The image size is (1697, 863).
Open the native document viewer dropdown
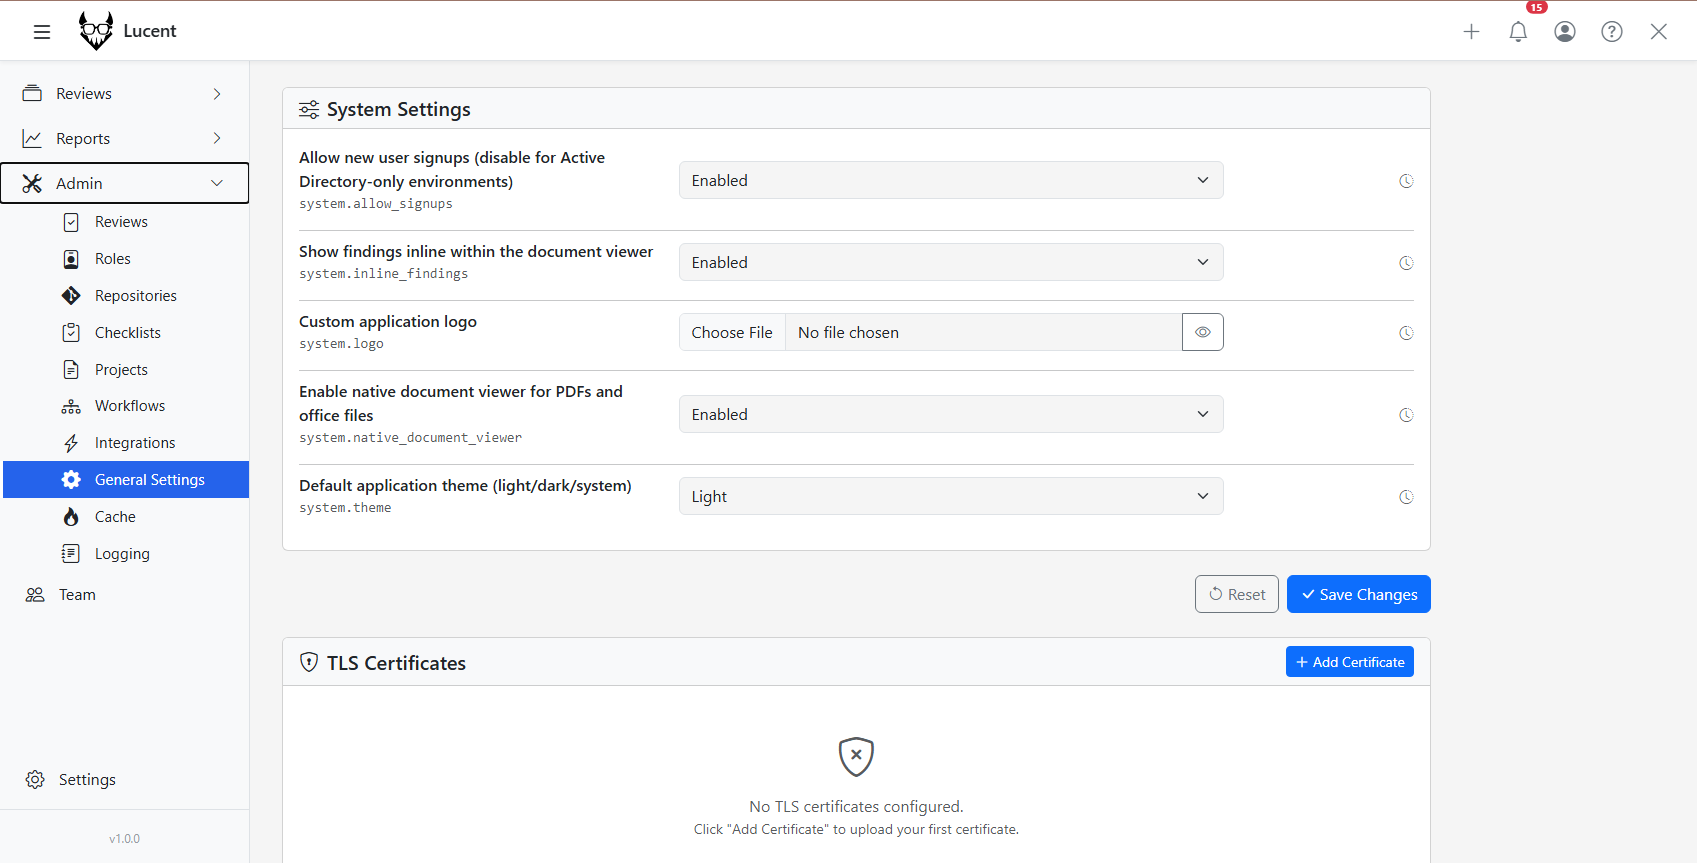tap(951, 414)
